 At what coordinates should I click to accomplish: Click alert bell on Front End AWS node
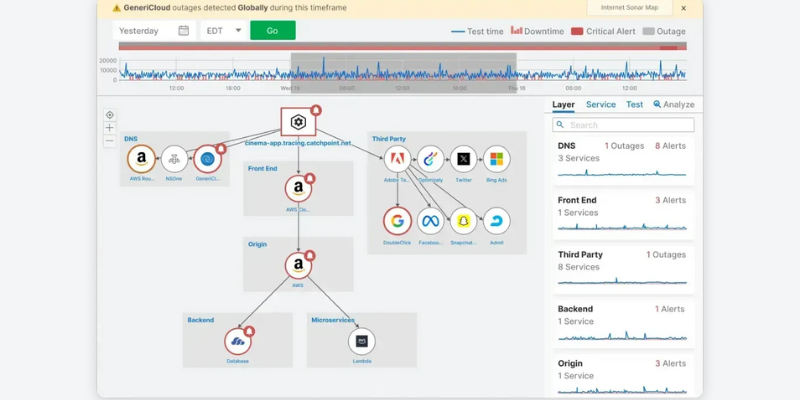[x=310, y=178]
